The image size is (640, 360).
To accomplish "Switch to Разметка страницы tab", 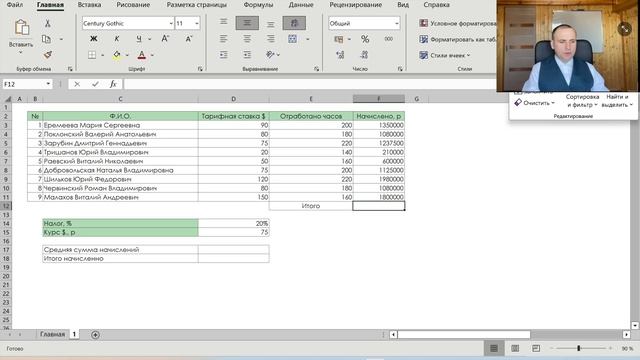I will pyautogui.click(x=196, y=5).
